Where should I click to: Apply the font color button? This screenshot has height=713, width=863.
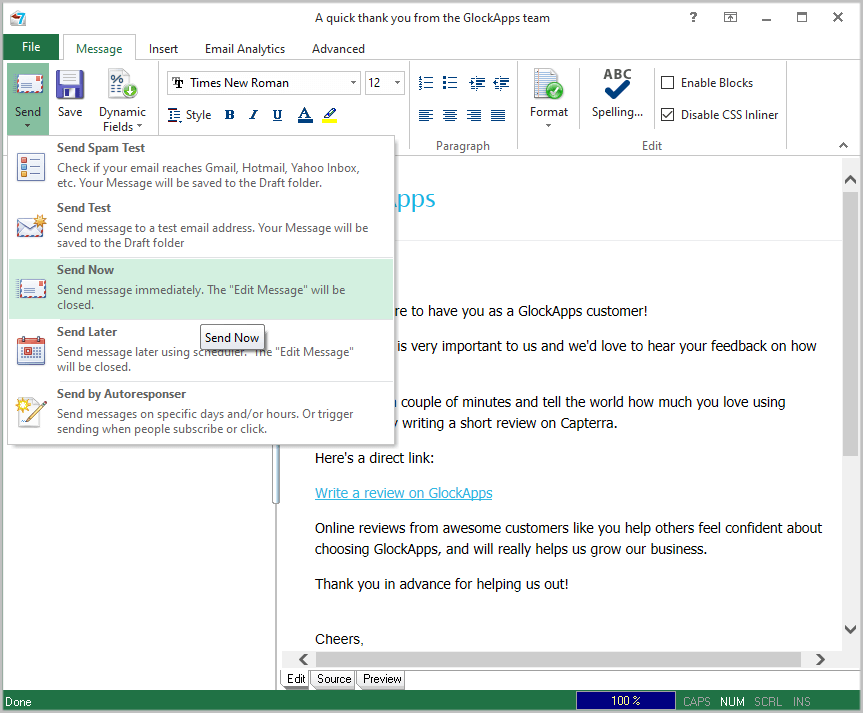[305, 115]
